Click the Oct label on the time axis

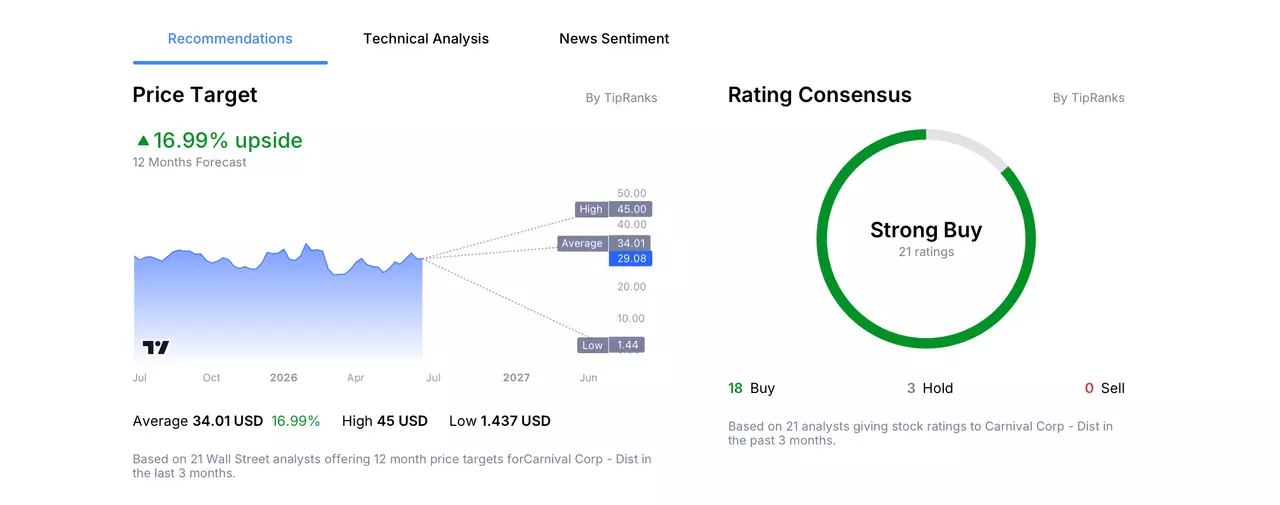pos(211,378)
